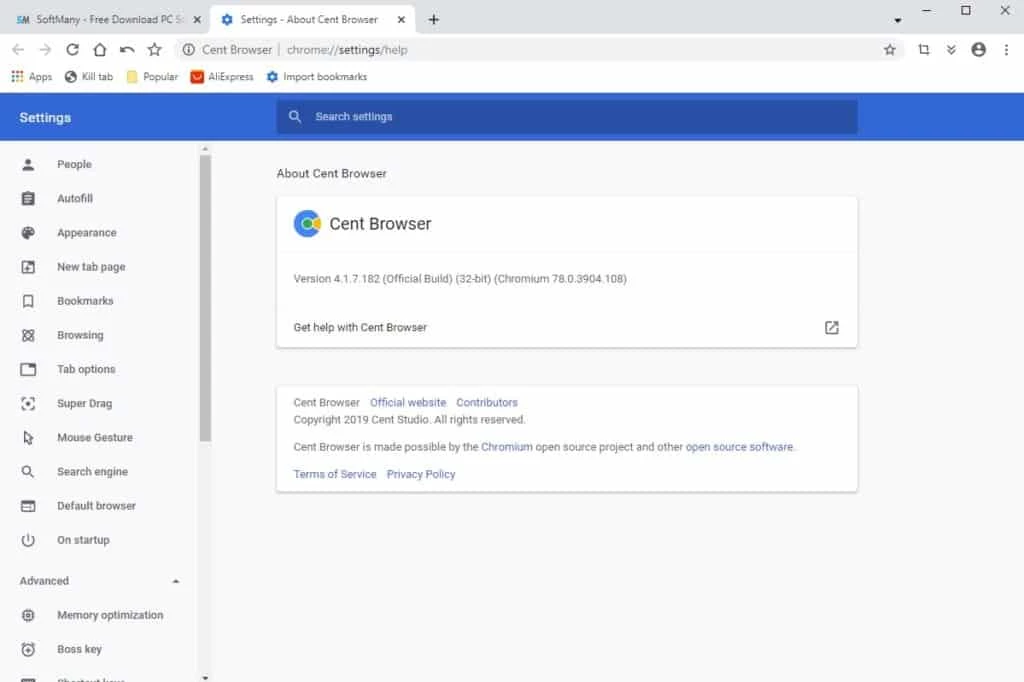Expand the hidden toolbar extensions chevron

coord(951,50)
